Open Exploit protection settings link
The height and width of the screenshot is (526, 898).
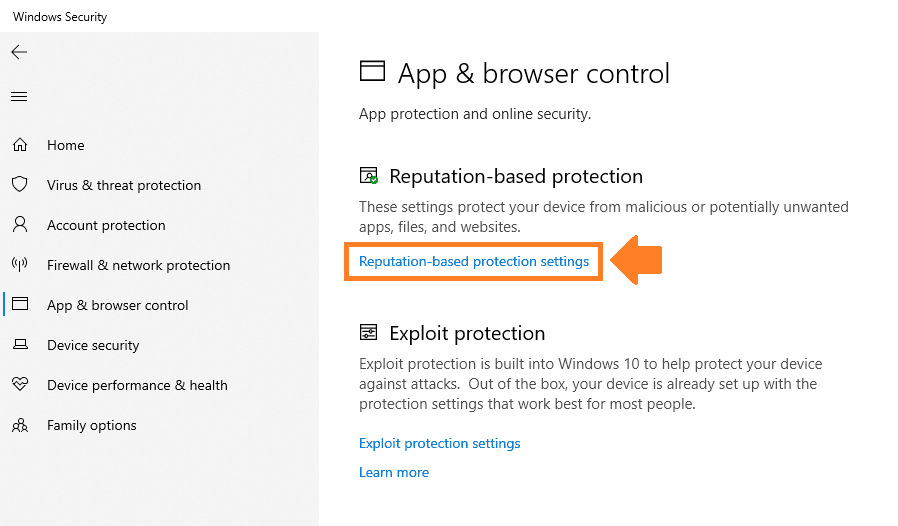click(439, 443)
